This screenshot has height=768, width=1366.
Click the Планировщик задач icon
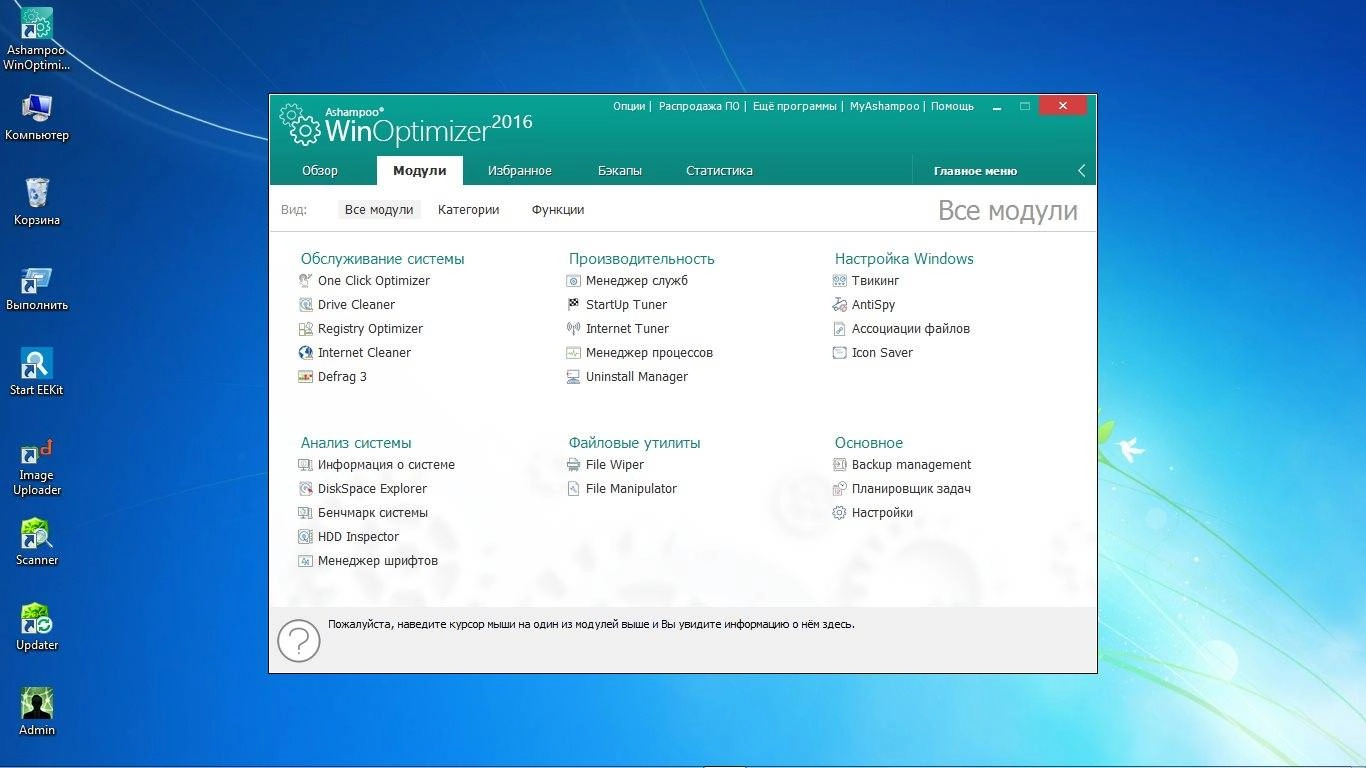pos(840,489)
